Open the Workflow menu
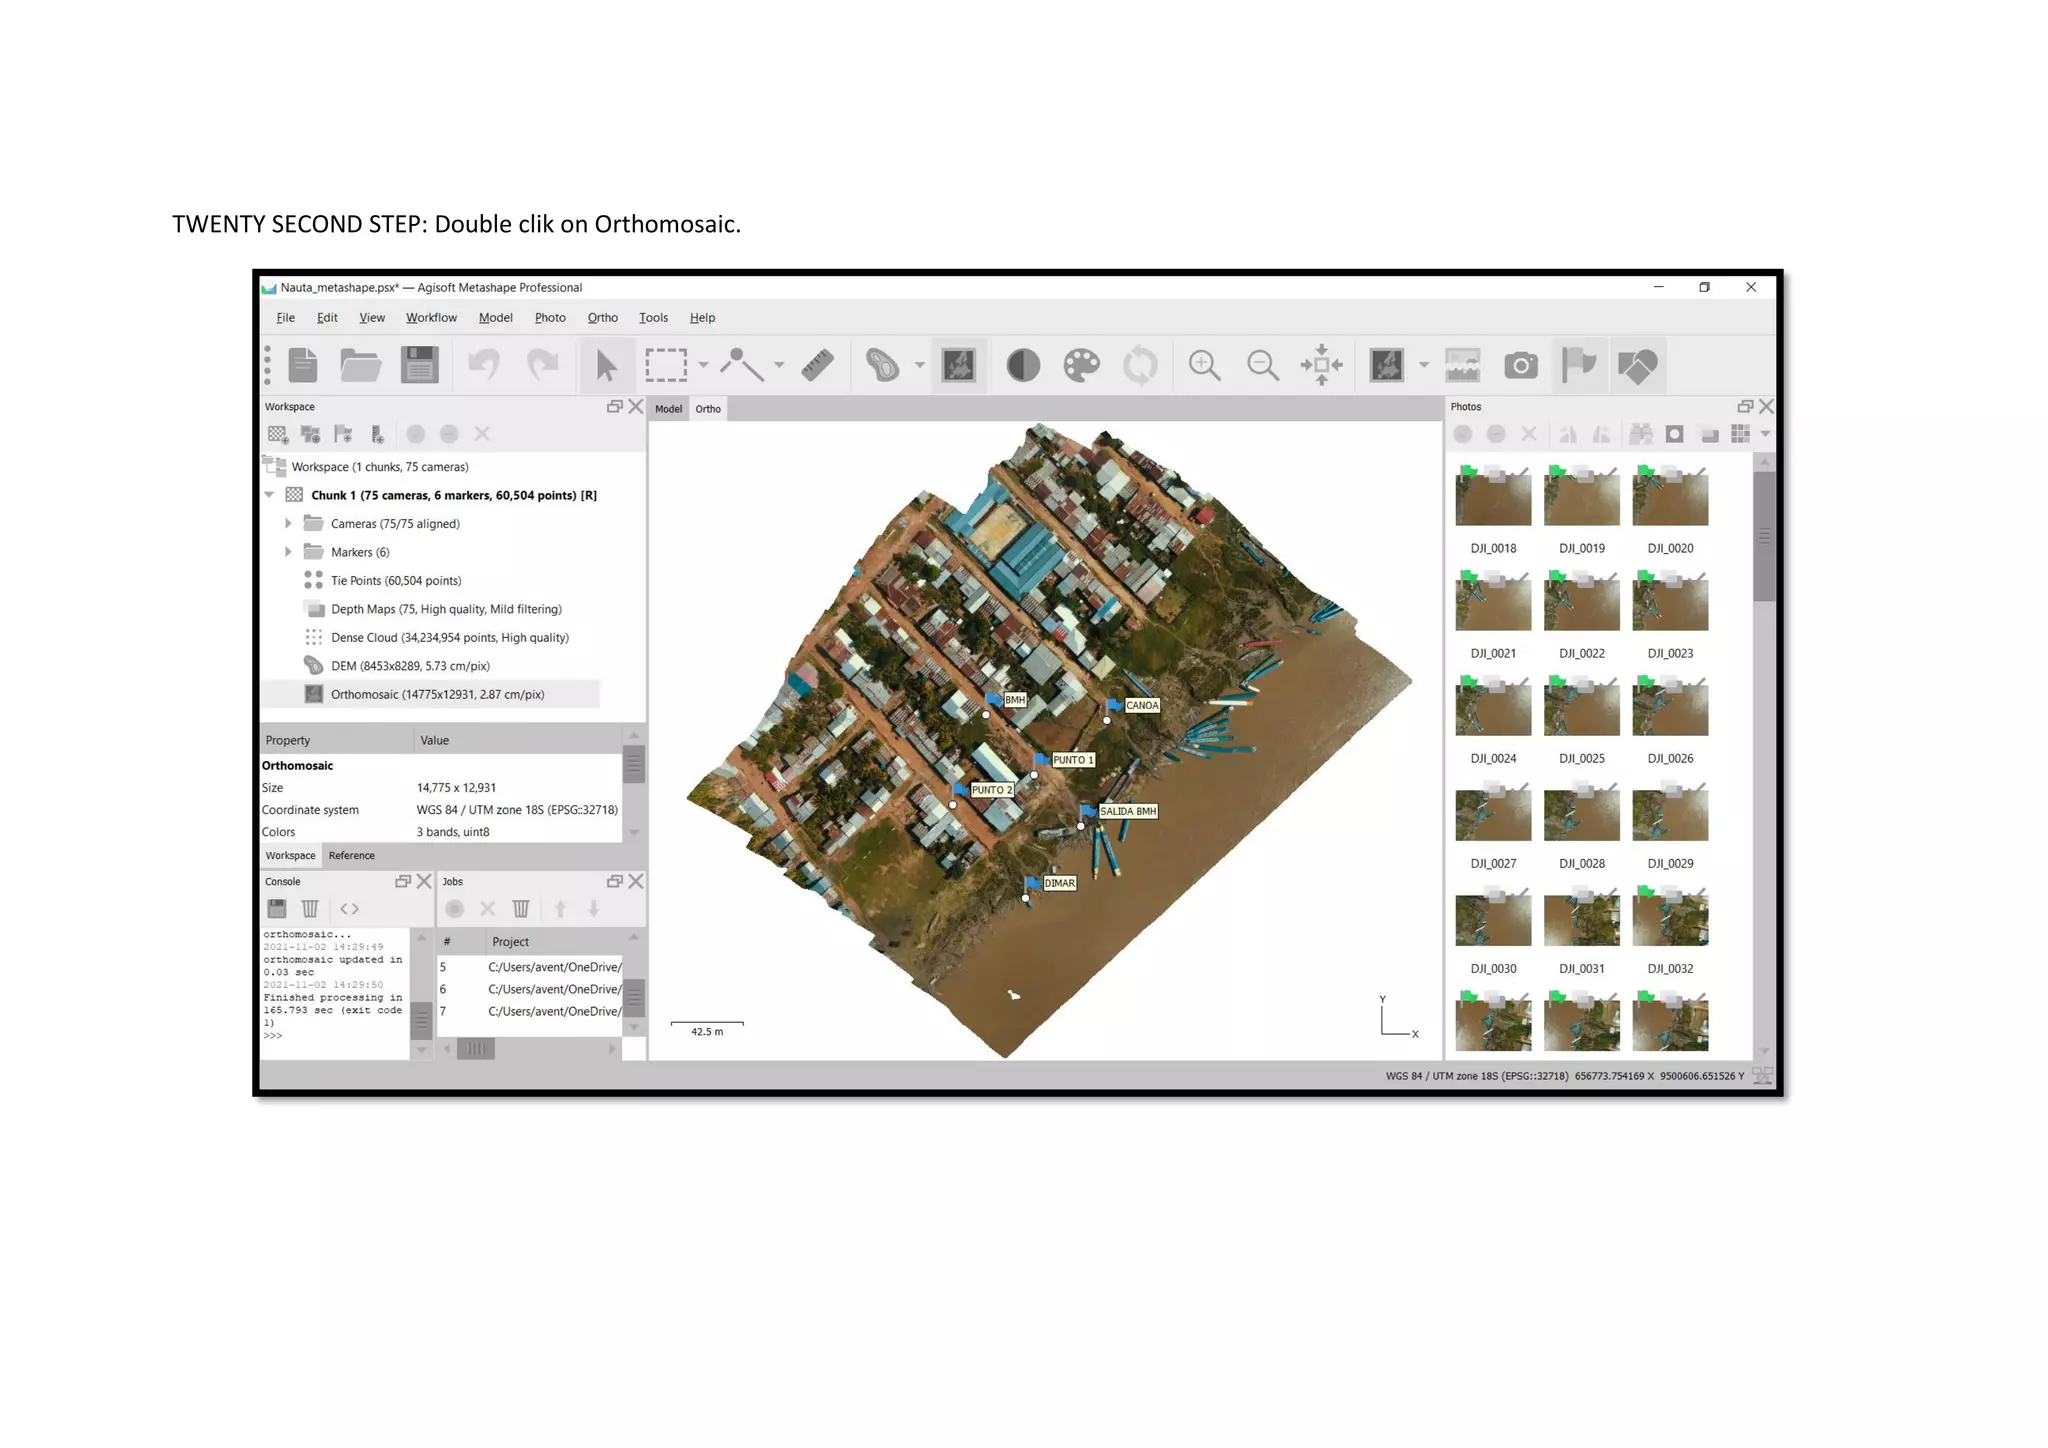 pyautogui.click(x=431, y=318)
